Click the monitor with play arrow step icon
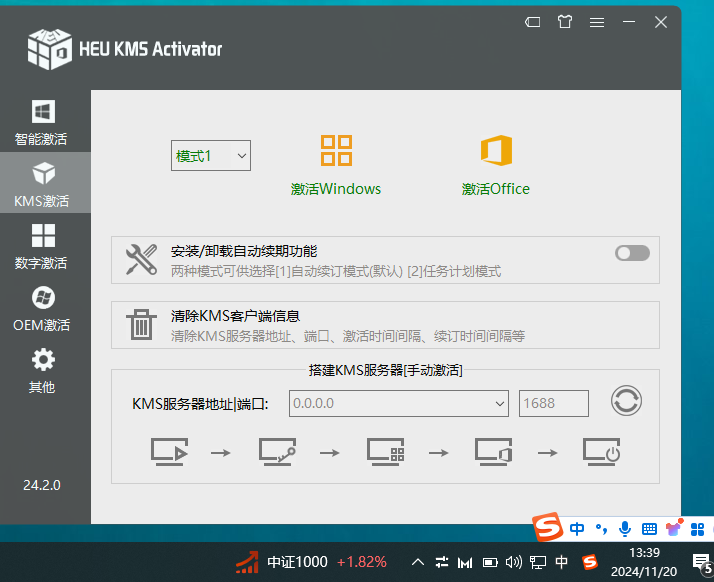714x582 pixels. (169, 452)
